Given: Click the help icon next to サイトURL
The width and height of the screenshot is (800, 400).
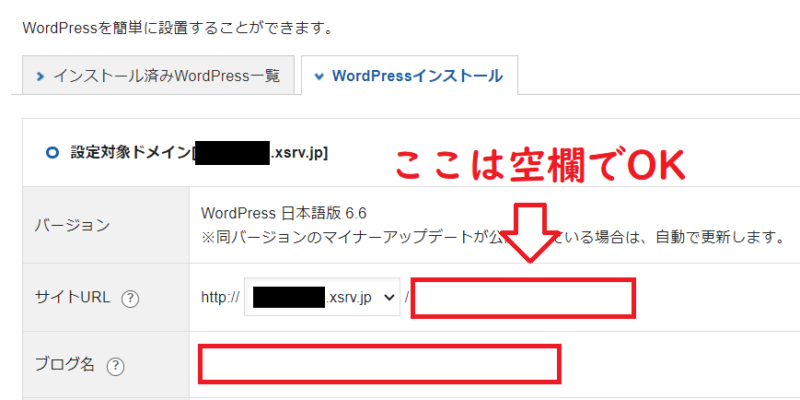Looking at the screenshot, I should pos(130,298).
